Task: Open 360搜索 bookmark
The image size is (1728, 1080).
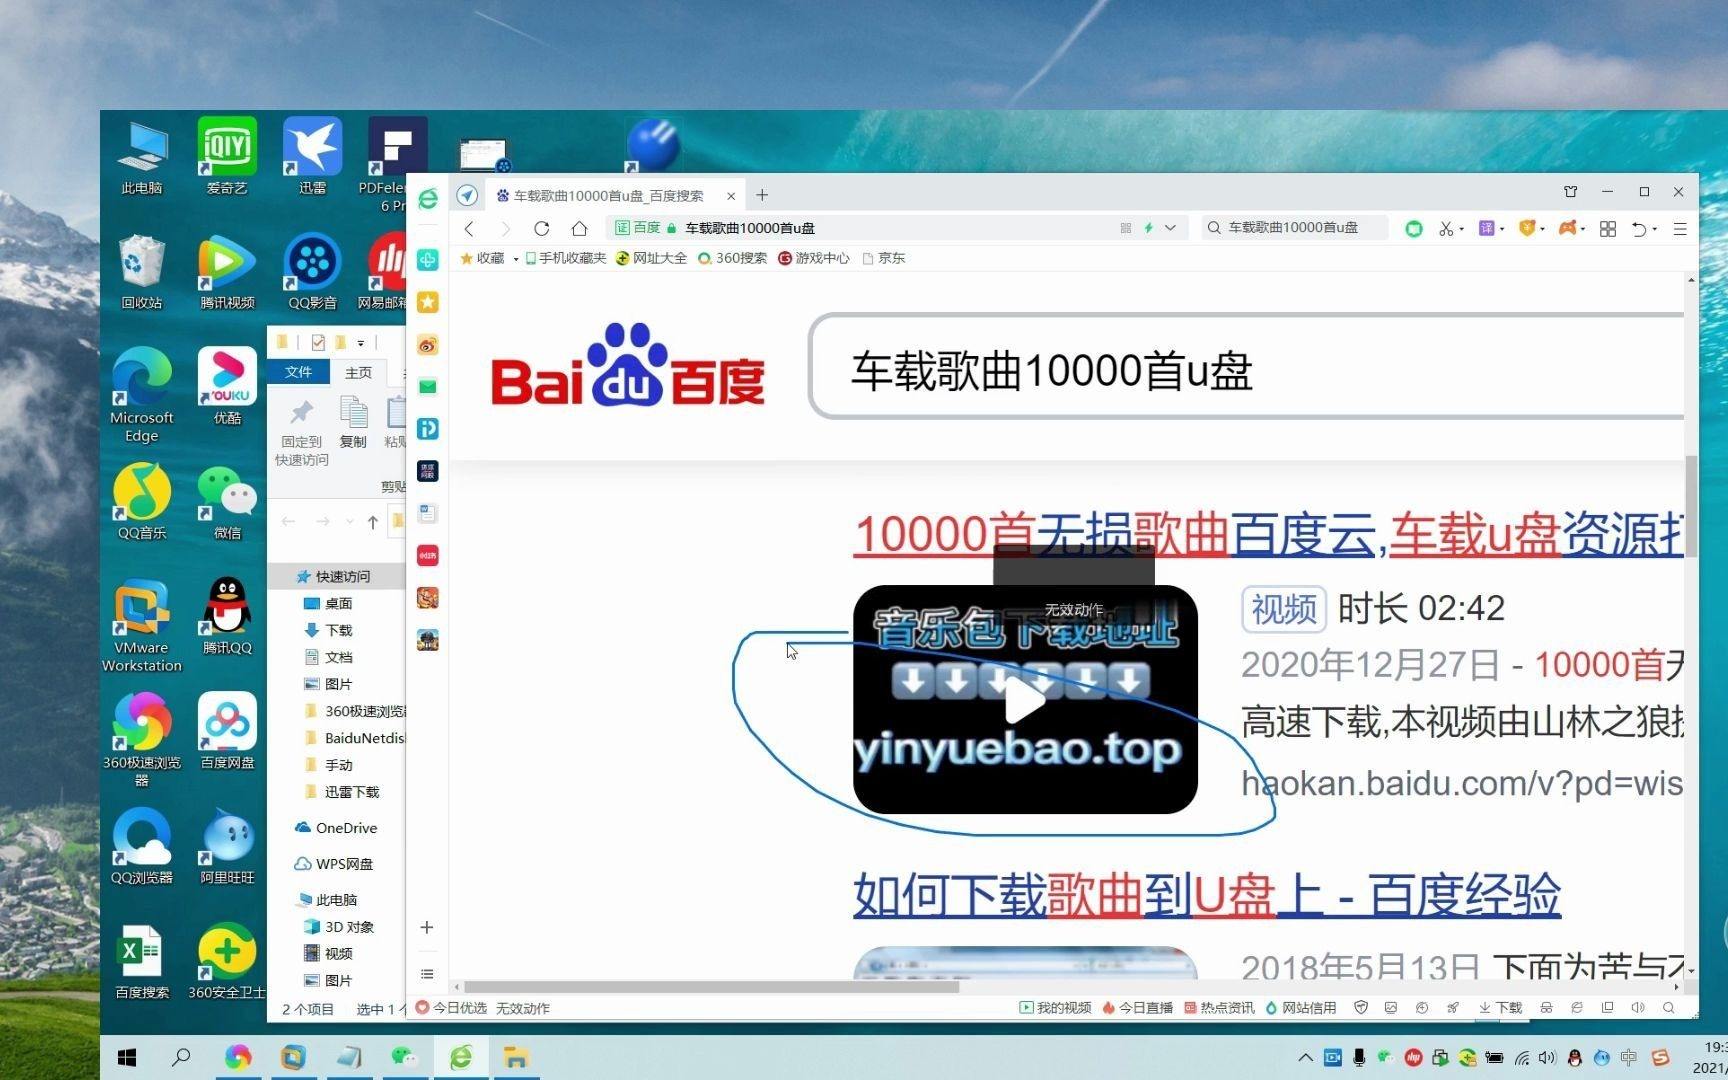Action: [733, 258]
